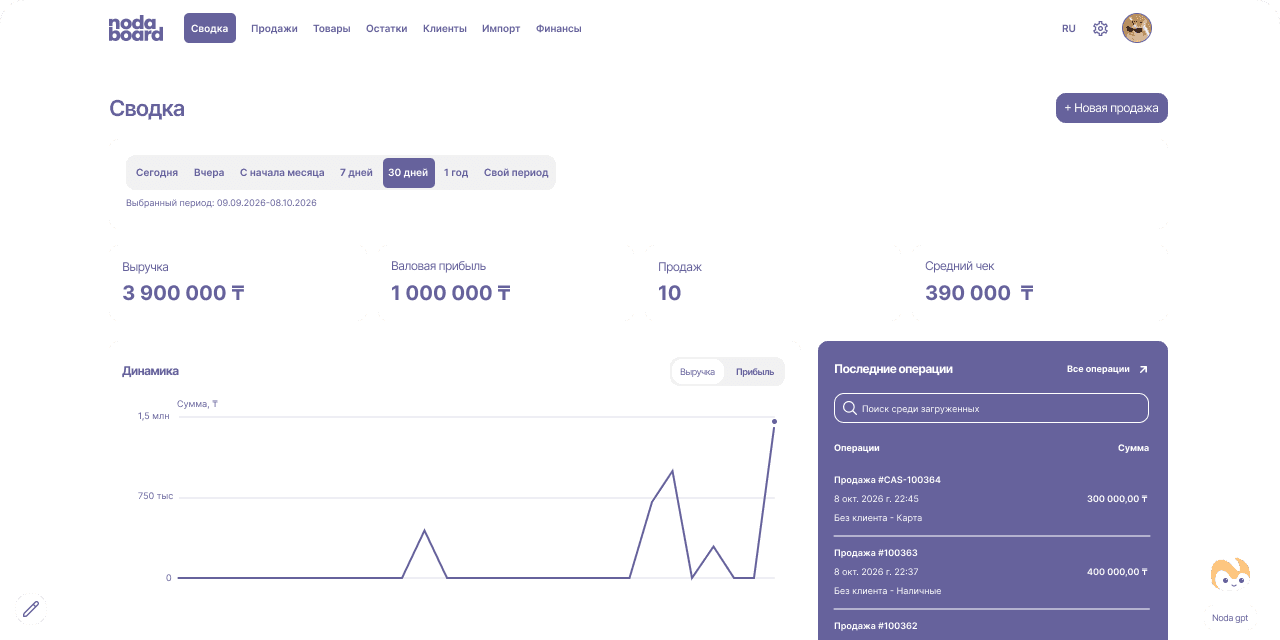Open the Клиенты section
Viewport: 1280px width, 640px height.
point(445,29)
